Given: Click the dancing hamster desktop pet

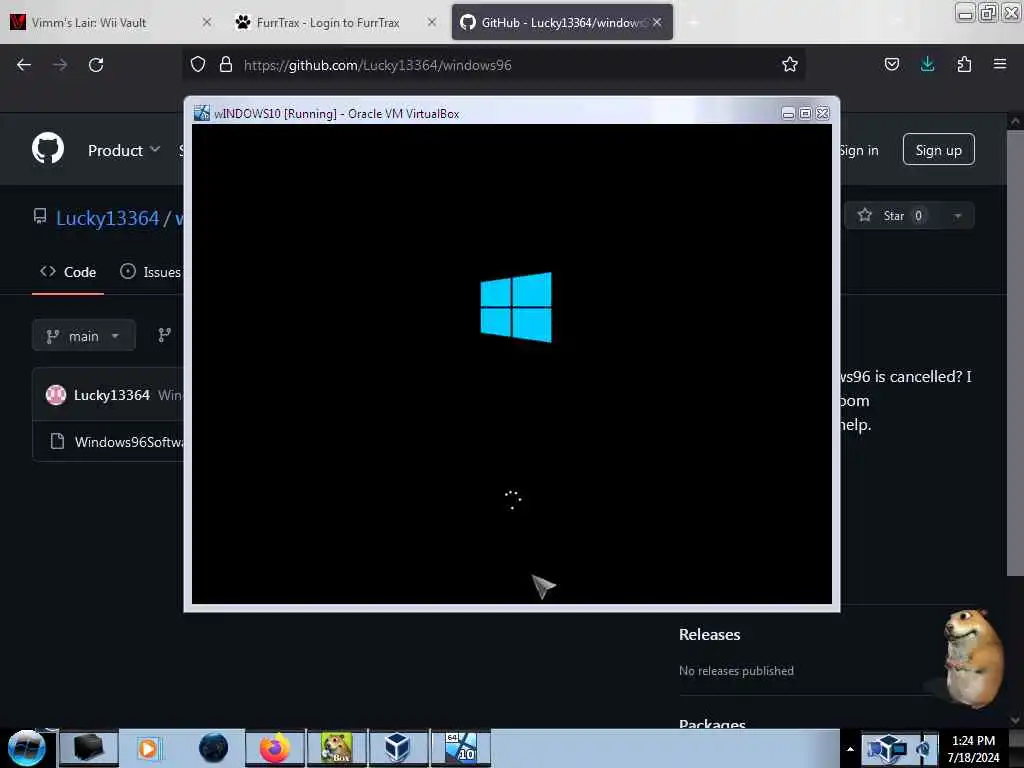Looking at the screenshot, I should [972, 658].
